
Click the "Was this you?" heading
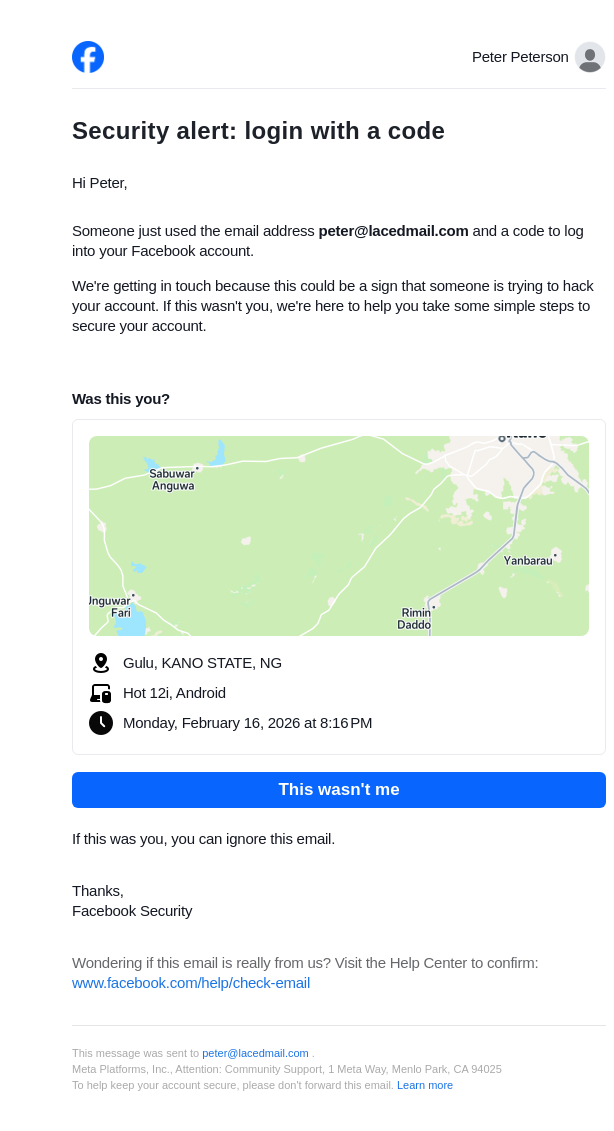tap(121, 399)
